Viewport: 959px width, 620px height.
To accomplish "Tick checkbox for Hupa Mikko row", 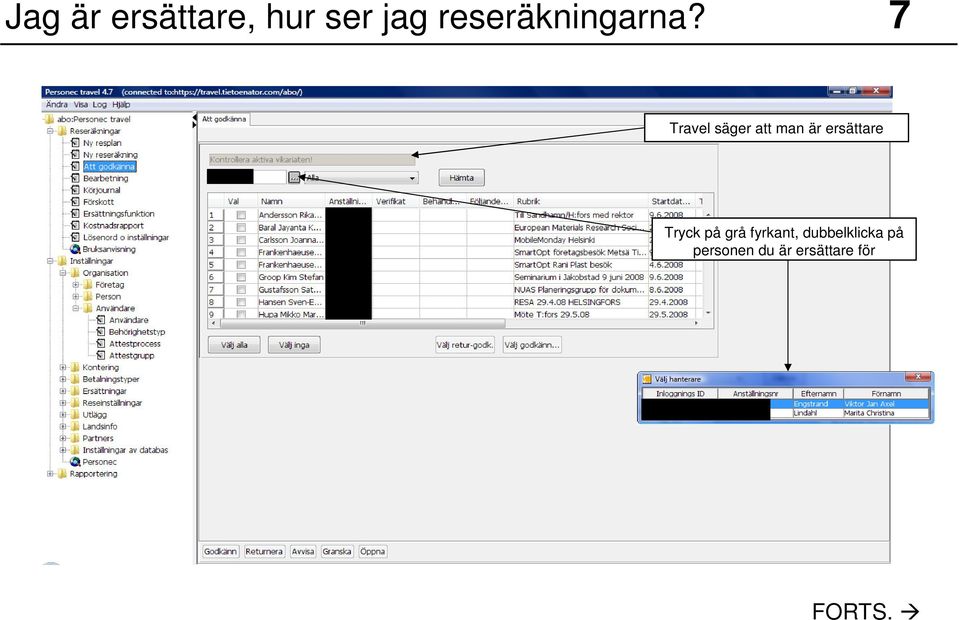I will tap(241, 314).
